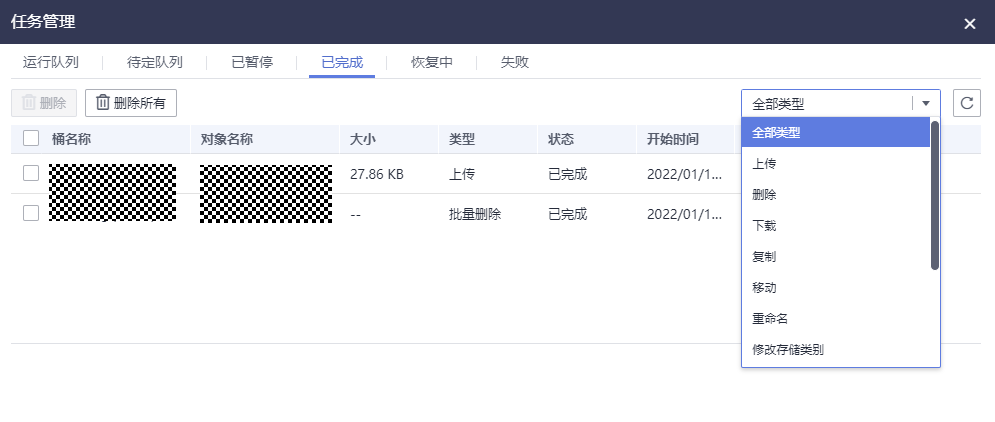
Task: Click the 桶名称 column header
Action: pyautogui.click(x=72, y=139)
